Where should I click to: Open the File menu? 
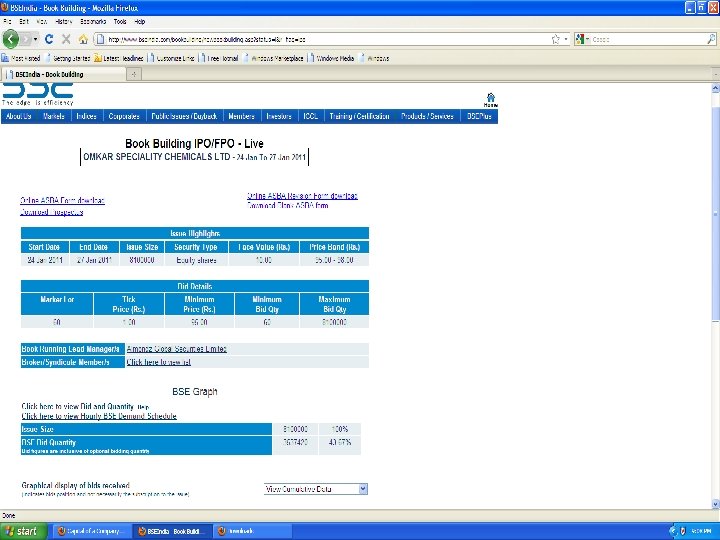7,21
